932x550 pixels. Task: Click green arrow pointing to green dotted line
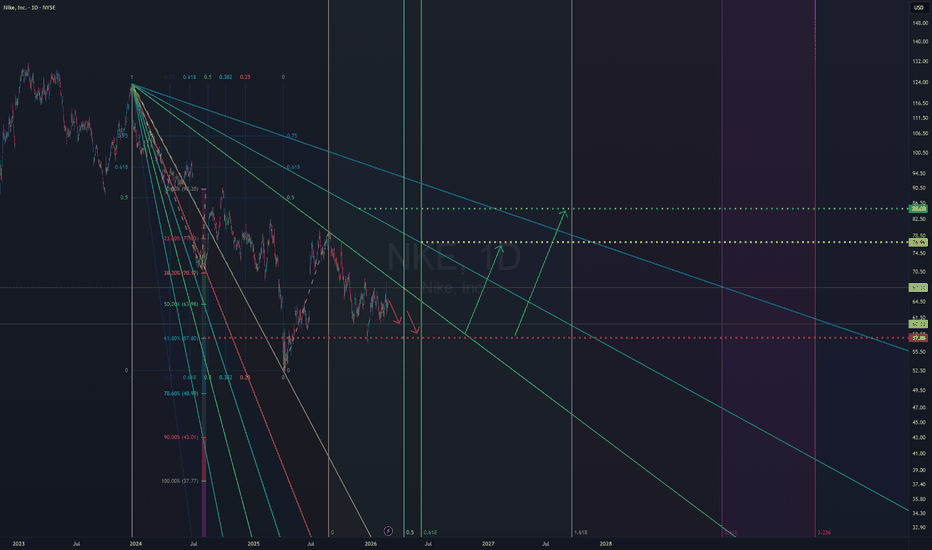(x=541, y=272)
